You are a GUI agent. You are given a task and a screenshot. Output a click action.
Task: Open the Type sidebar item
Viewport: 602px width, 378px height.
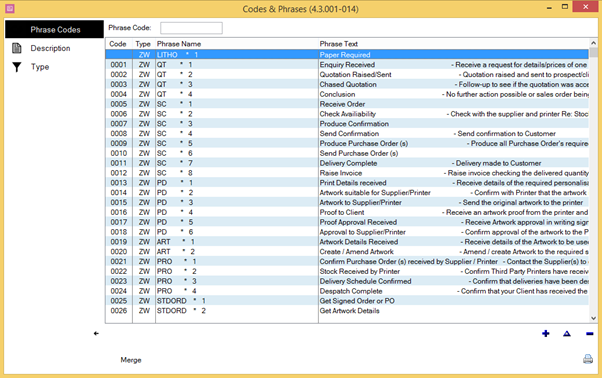(x=40, y=67)
